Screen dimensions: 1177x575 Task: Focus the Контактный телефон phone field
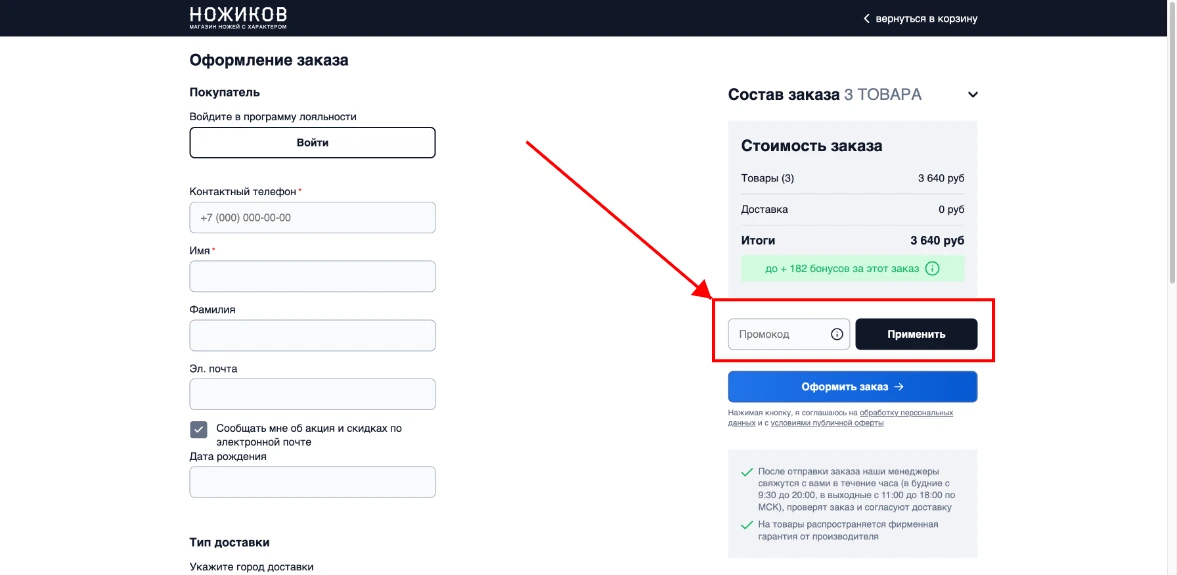click(x=312, y=218)
